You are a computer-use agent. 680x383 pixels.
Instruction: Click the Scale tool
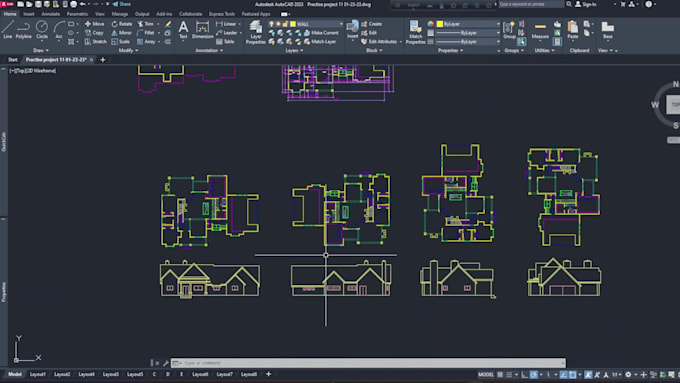[121, 42]
